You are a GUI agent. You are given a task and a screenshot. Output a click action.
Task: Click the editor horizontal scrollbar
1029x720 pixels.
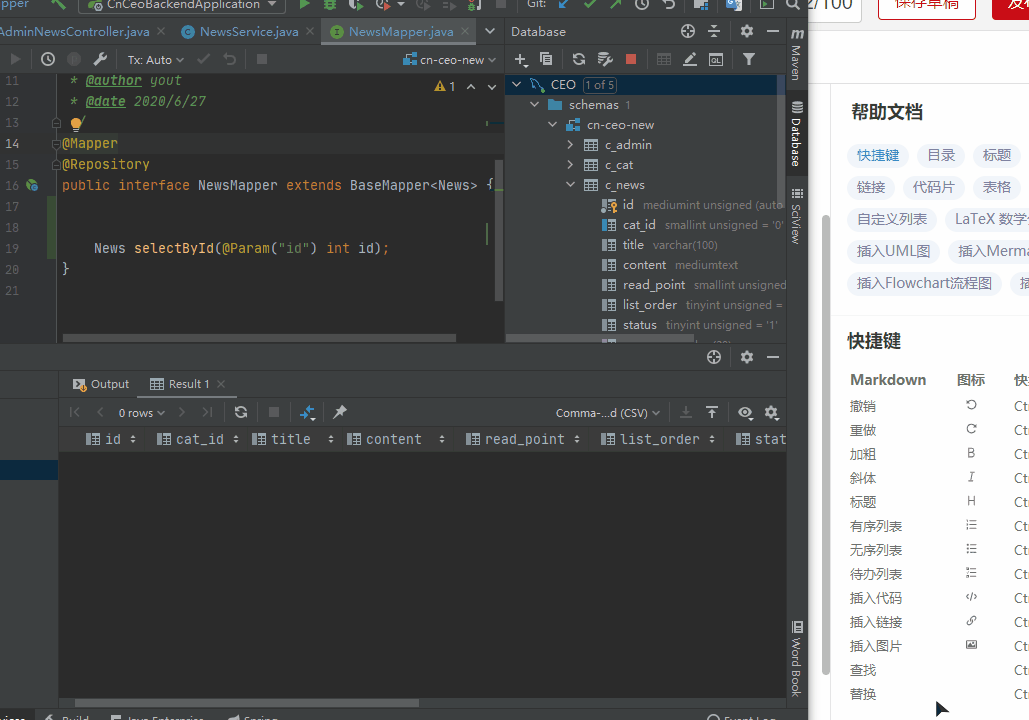point(259,338)
